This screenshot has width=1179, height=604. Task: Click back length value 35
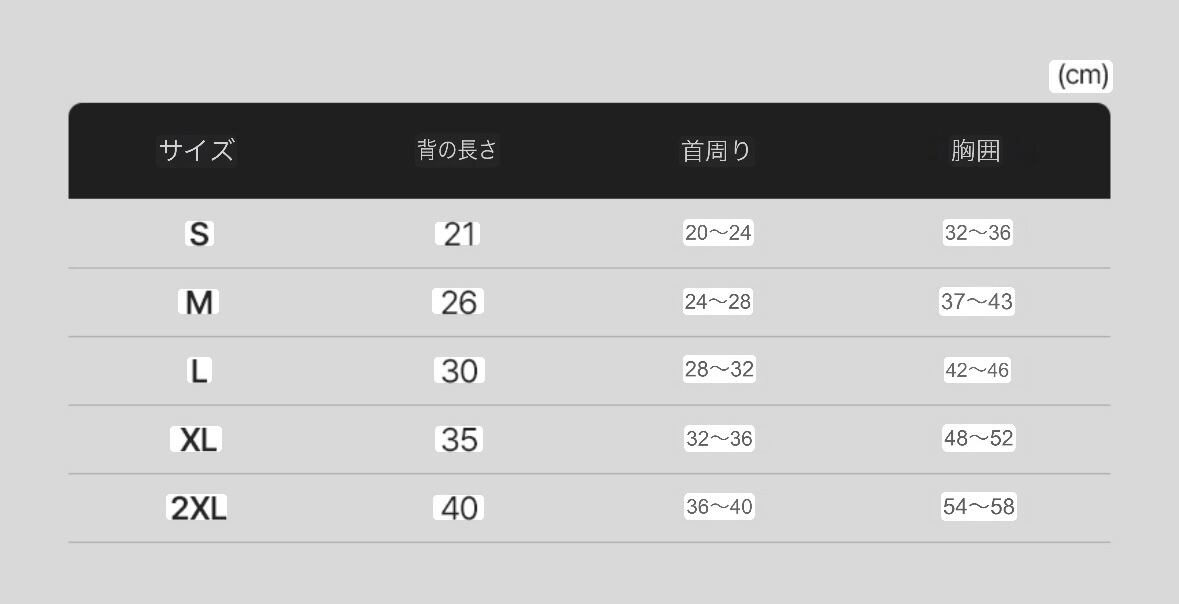(x=459, y=439)
